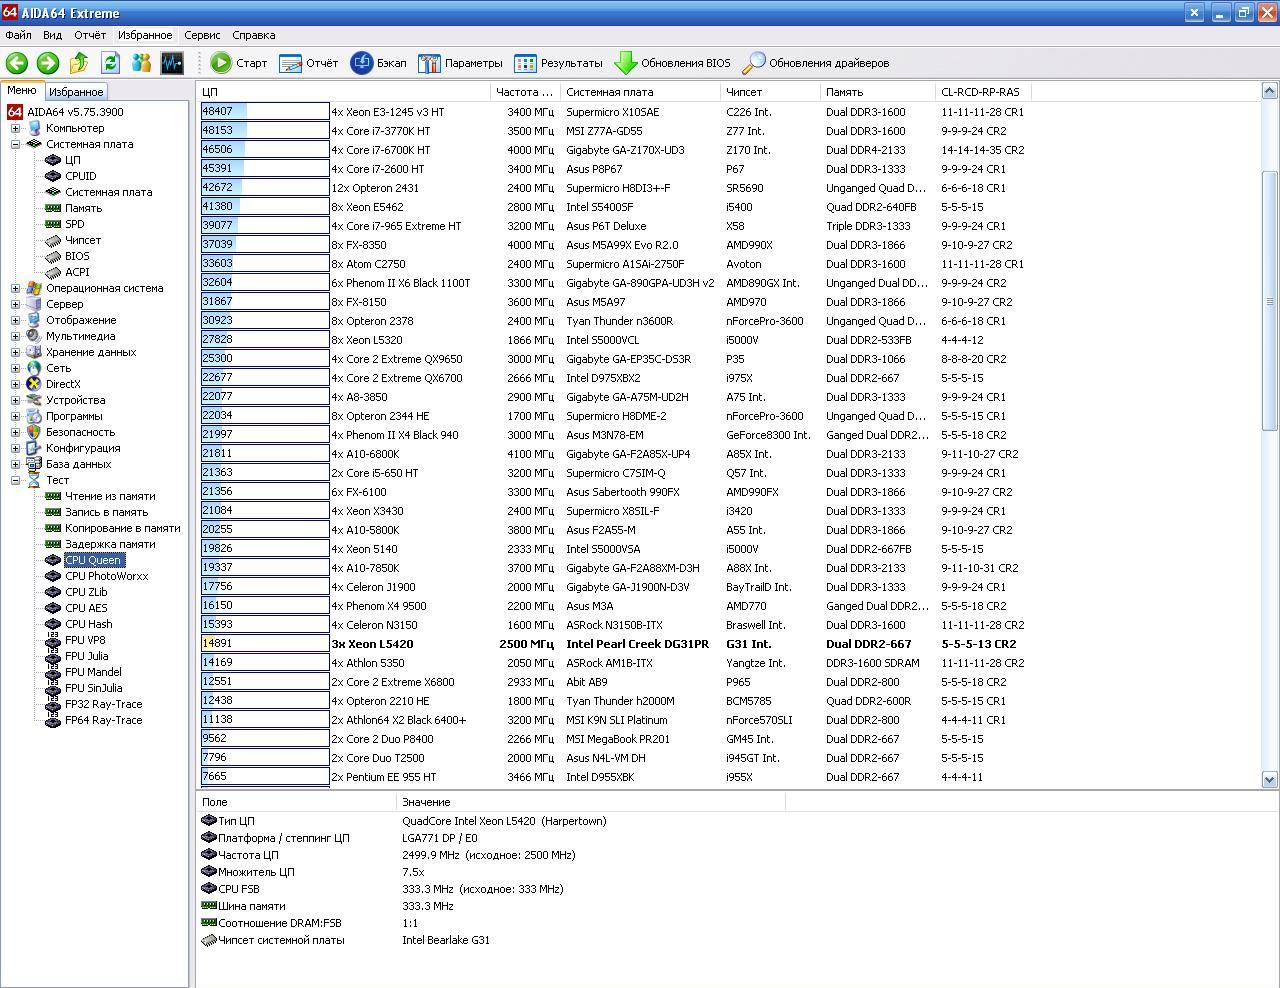Select the DirectX tree item
This screenshot has height=988, width=1280.
(x=63, y=384)
